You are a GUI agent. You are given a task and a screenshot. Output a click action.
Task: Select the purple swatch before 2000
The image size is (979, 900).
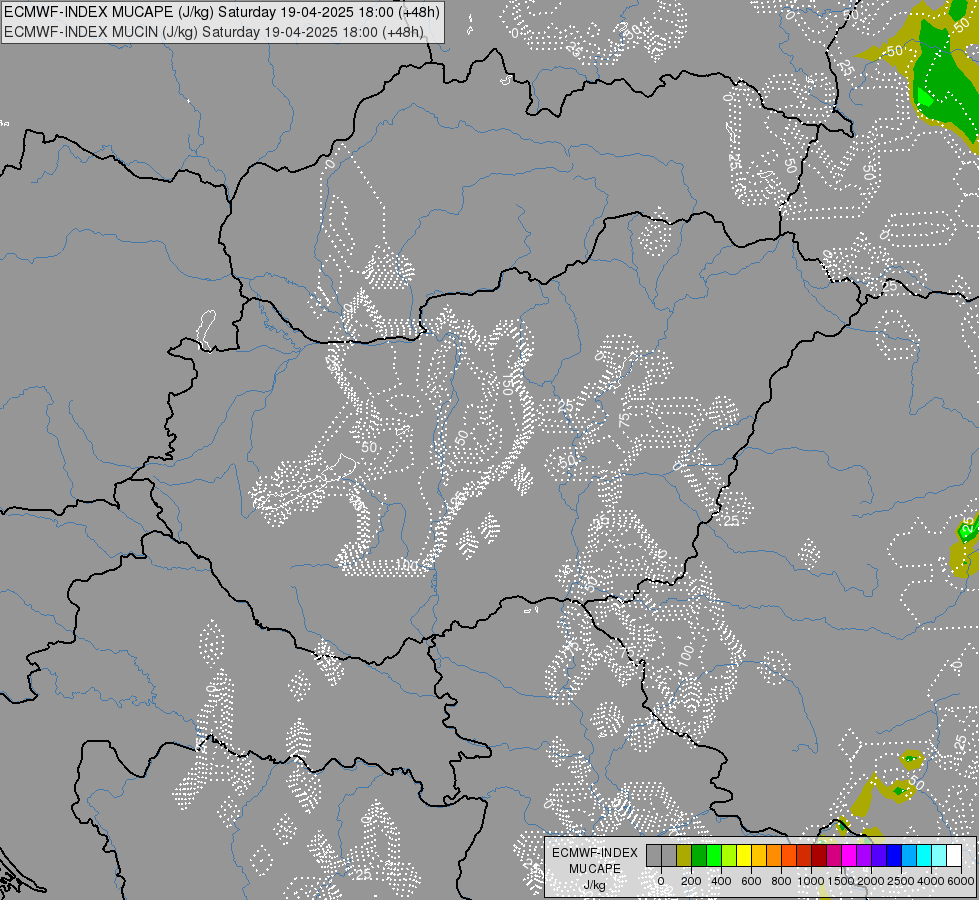click(863, 855)
